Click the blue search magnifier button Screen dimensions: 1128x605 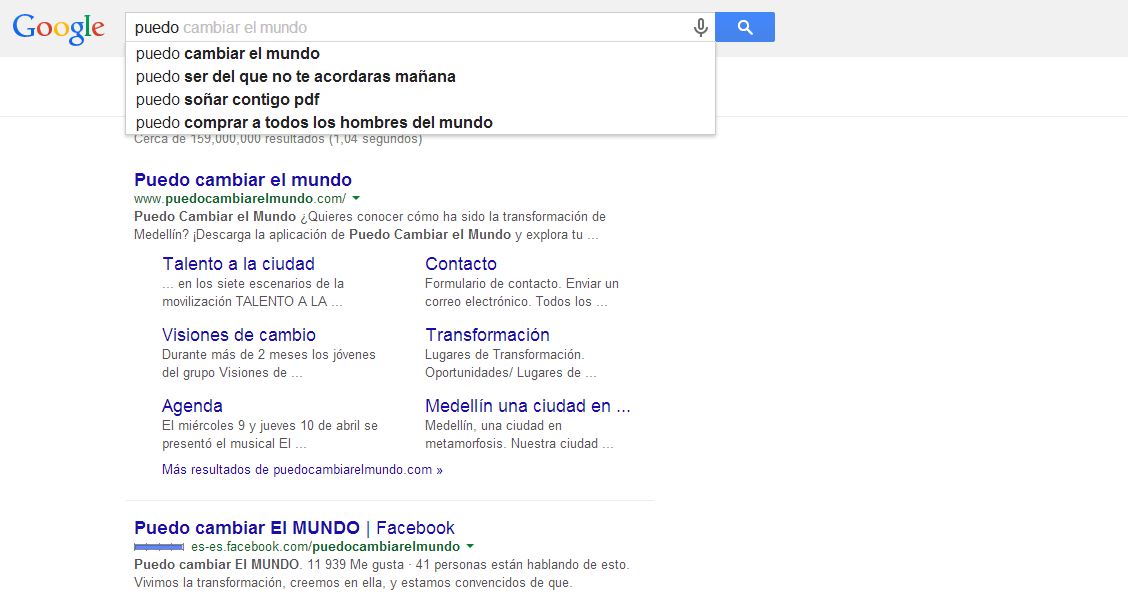pyautogui.click(x=745, y=27)
